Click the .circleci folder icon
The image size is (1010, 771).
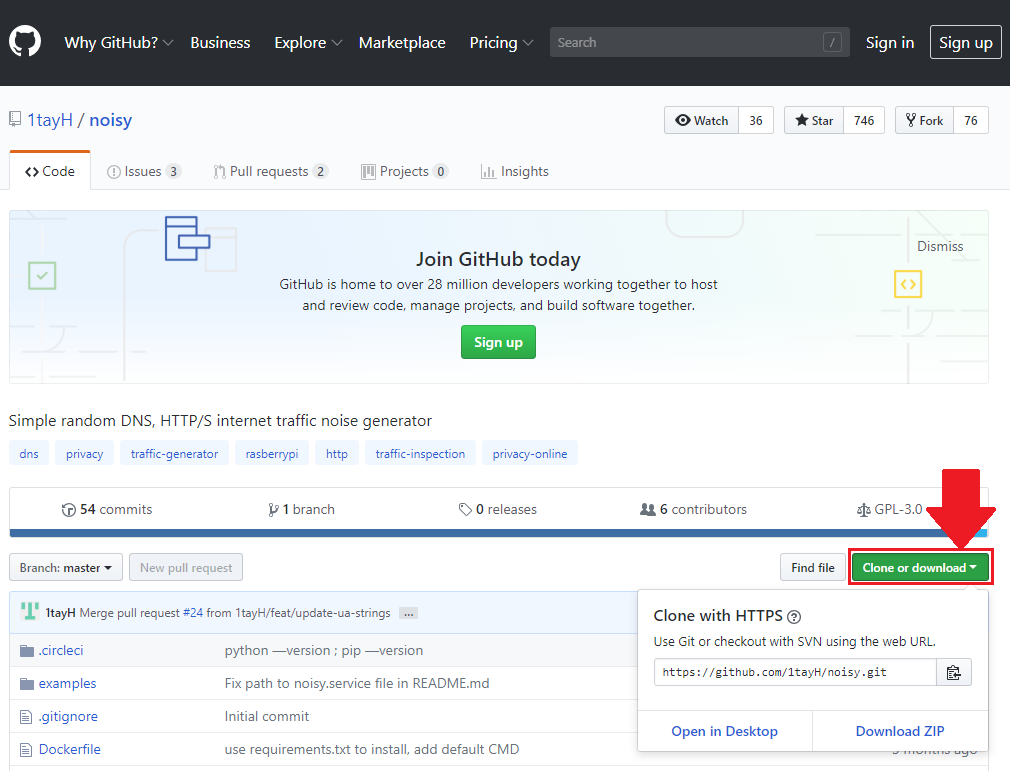[x=26, y=651]
